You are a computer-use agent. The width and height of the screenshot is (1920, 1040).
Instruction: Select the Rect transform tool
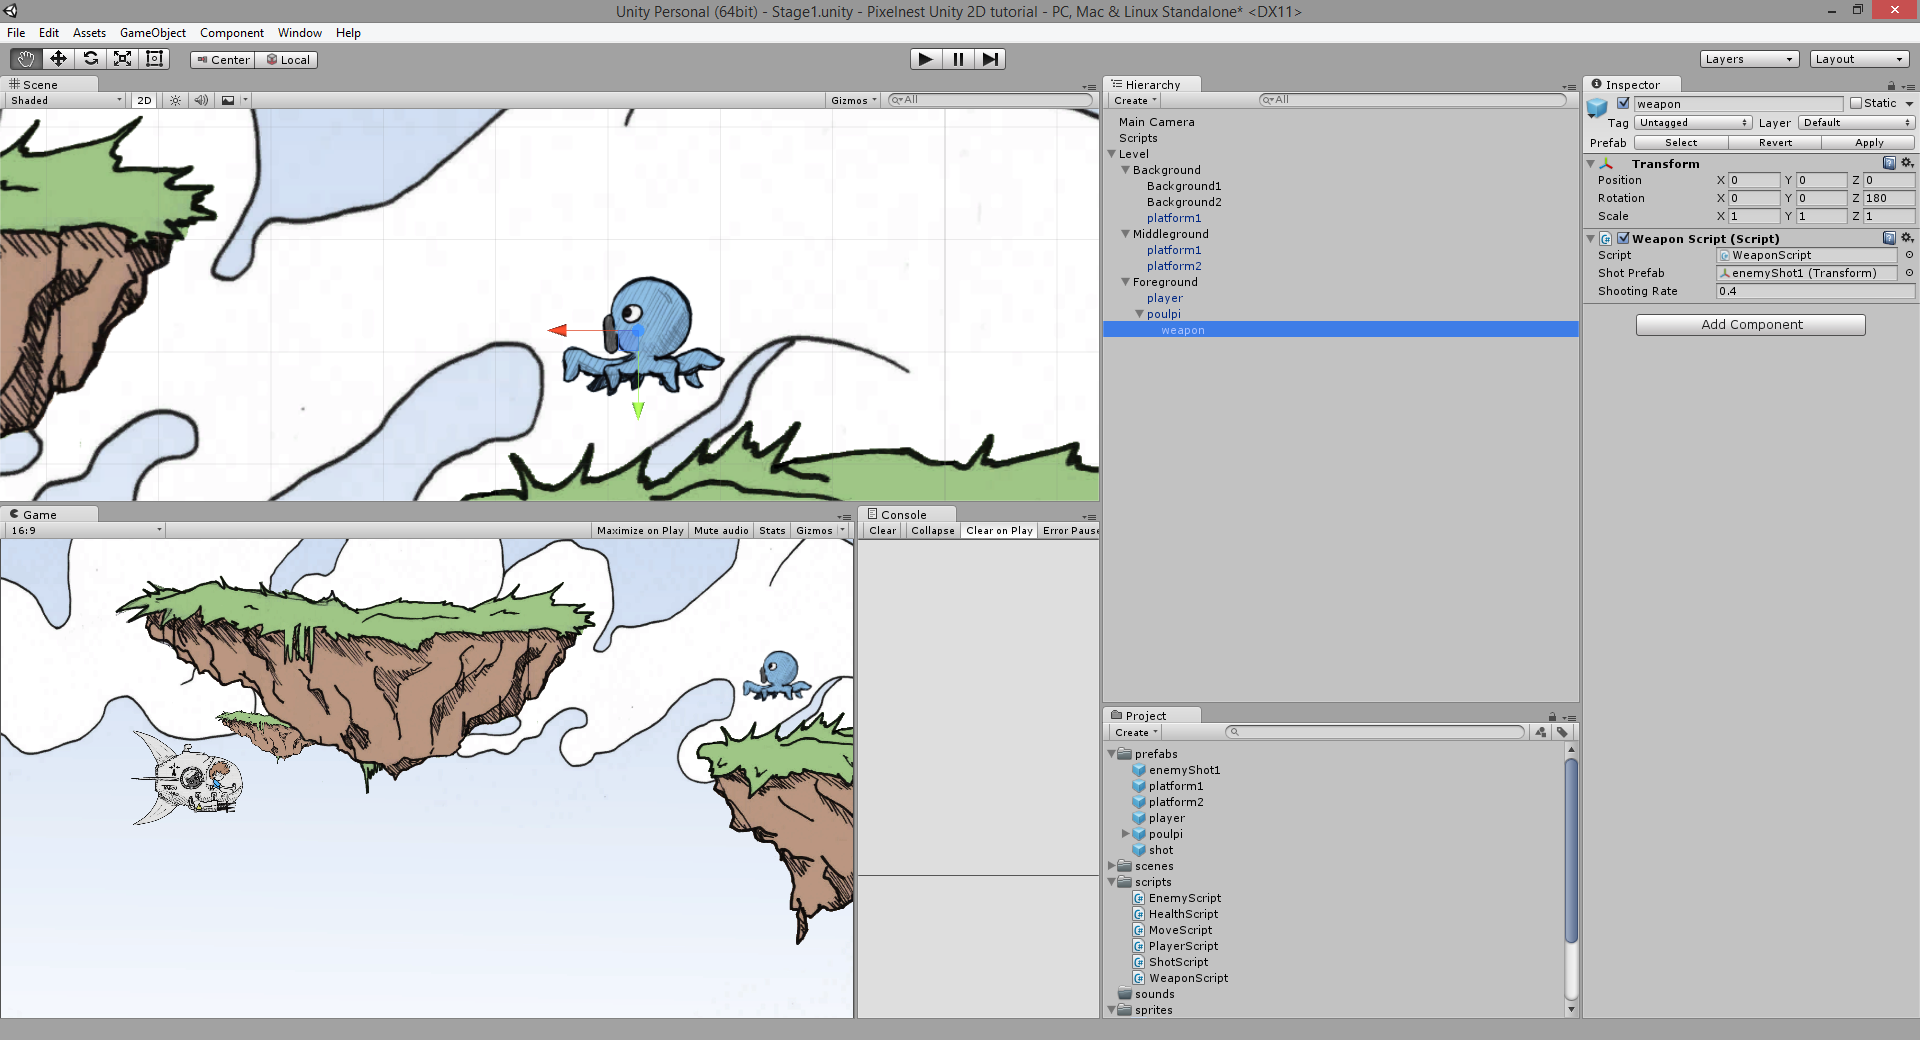click(154, 59)
